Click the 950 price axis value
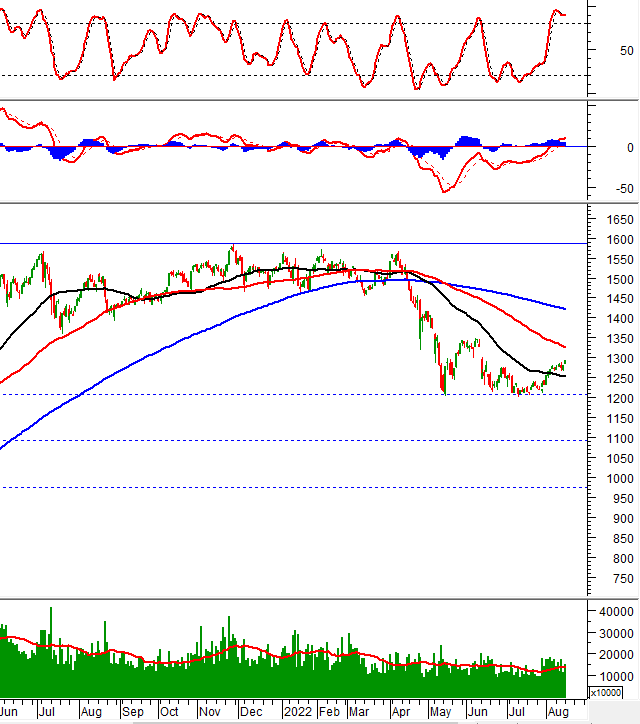Screen dimensions: 640x724 [x=623, y=499]
